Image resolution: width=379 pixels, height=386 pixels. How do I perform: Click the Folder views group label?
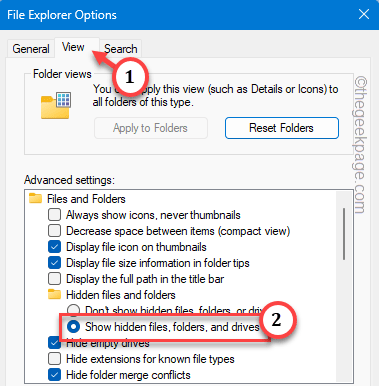click(x=62, y=74)
